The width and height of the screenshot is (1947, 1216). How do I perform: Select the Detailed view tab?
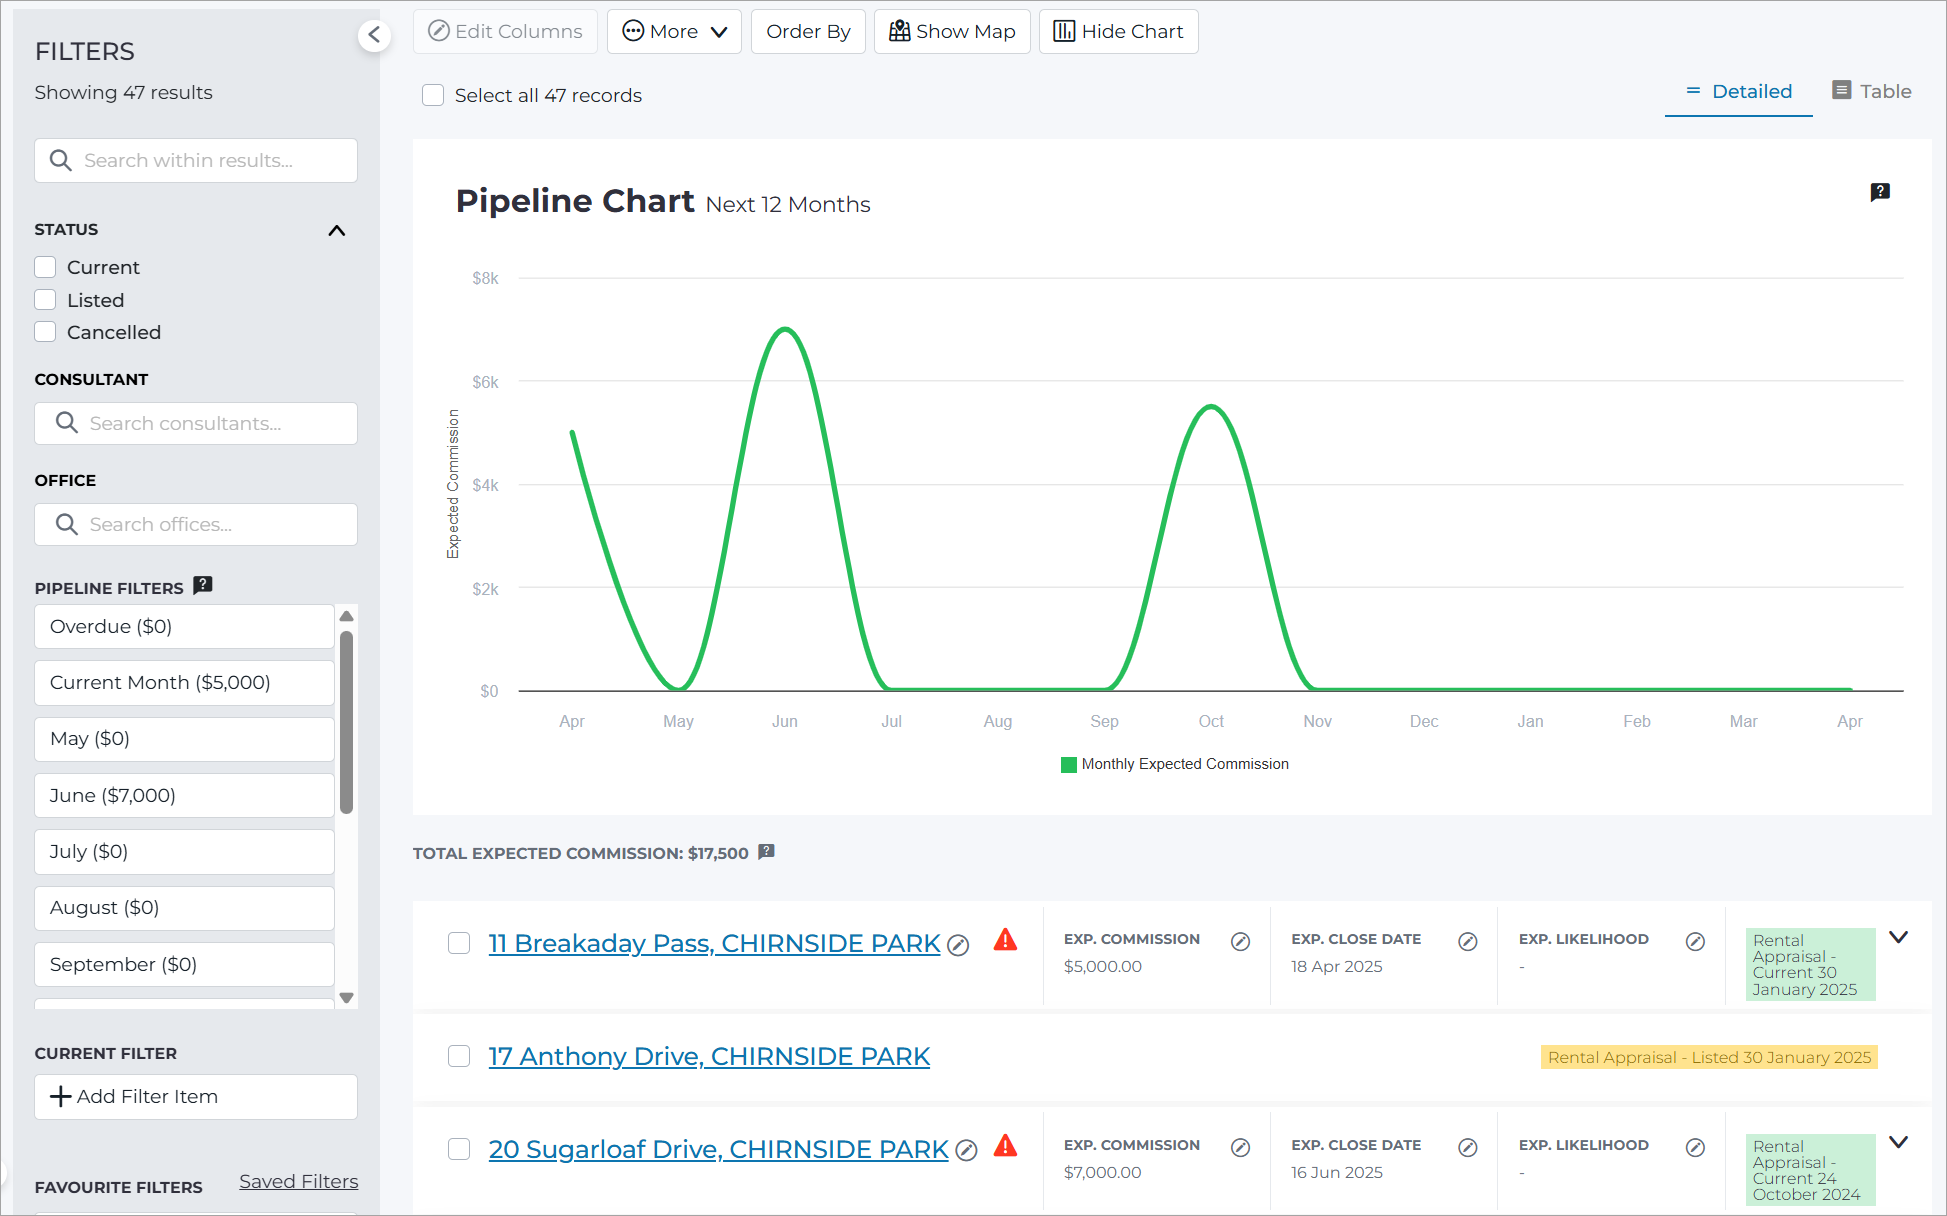tap(1739, 91)
